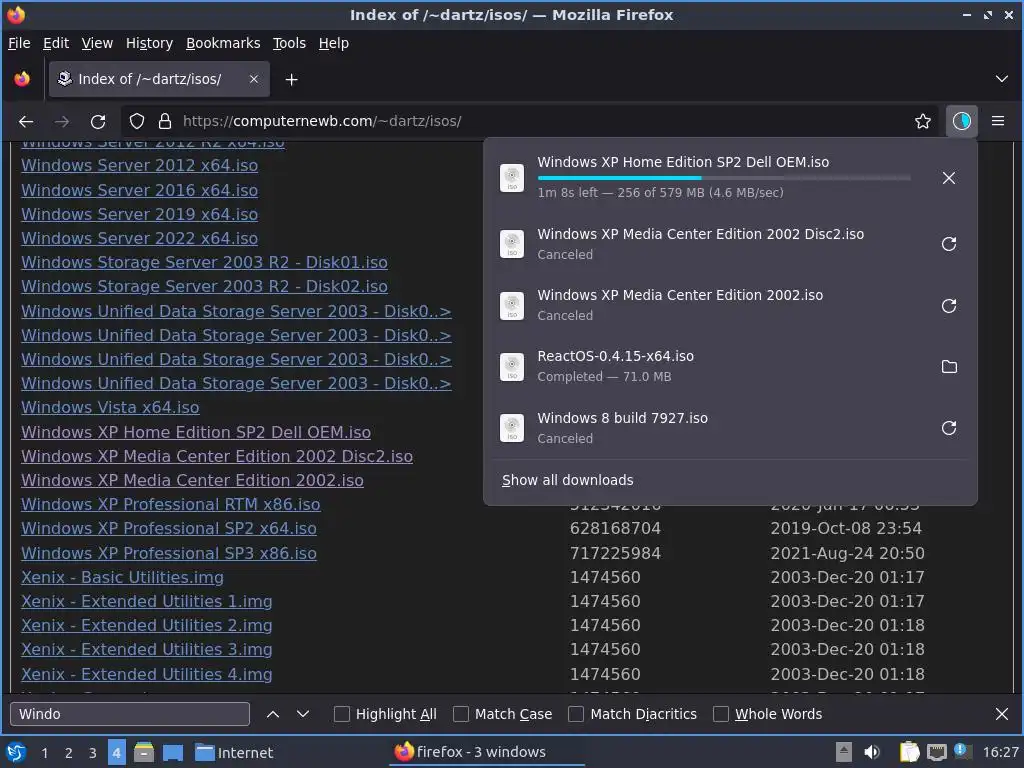1024x768 pixels.
Task: Click the Internet folder taskbar item
Action: click(234, 752)
